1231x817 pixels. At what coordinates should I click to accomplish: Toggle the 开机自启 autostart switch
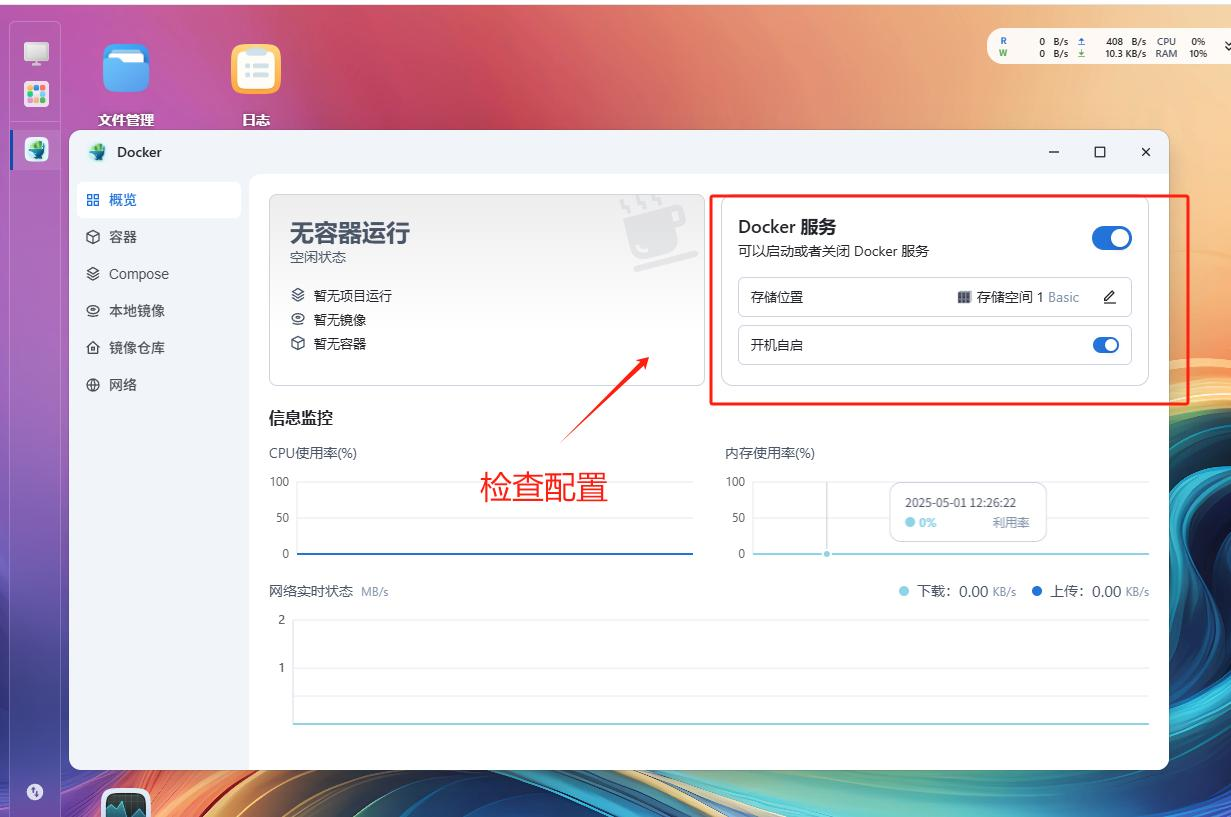1105,345
